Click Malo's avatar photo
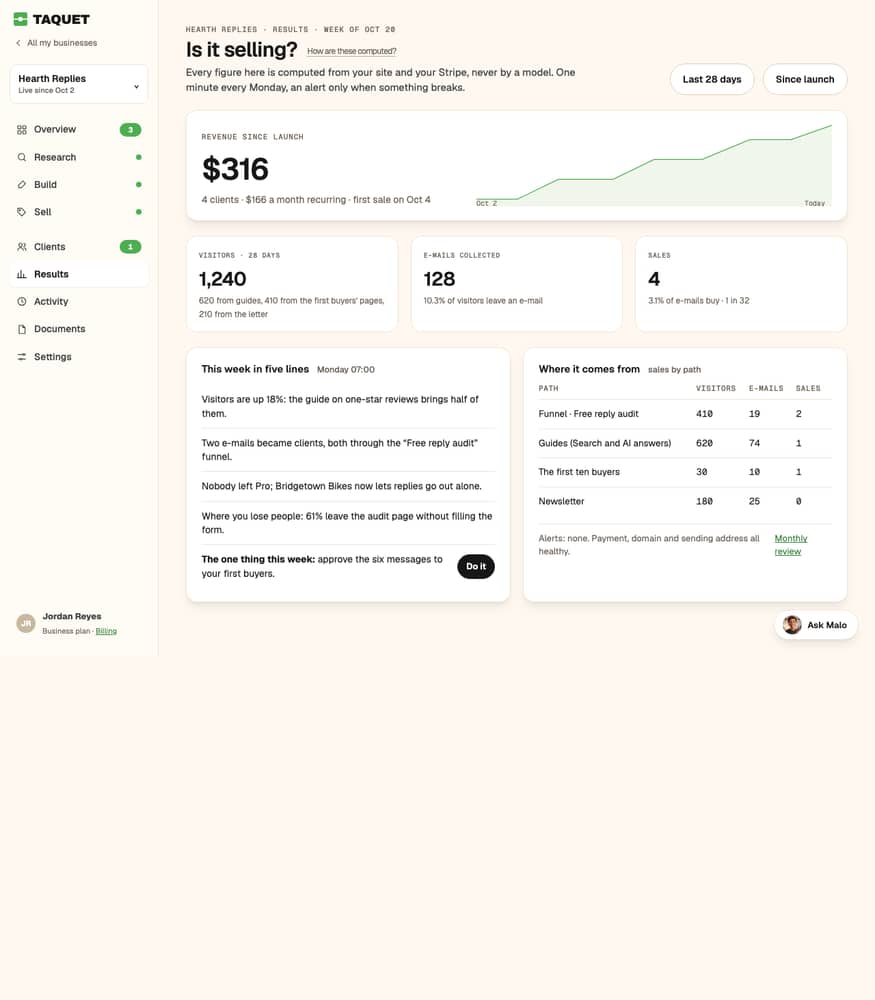 792,625
